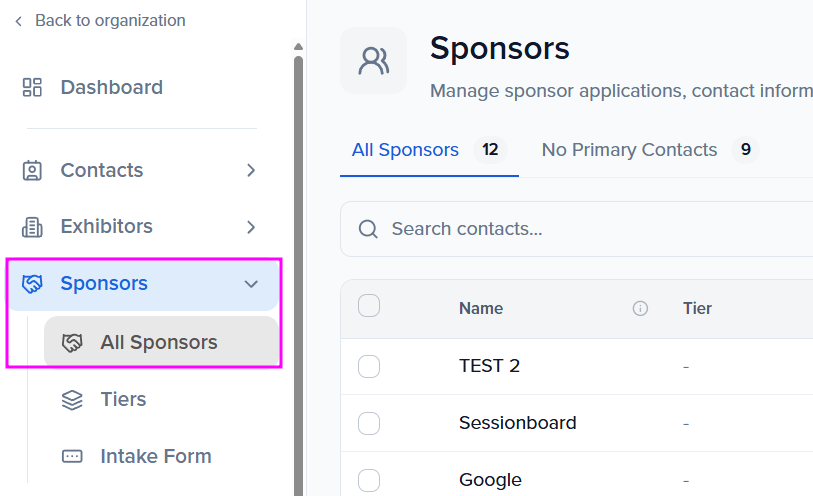Open the Google sponsor entry

tap(490, 480)
